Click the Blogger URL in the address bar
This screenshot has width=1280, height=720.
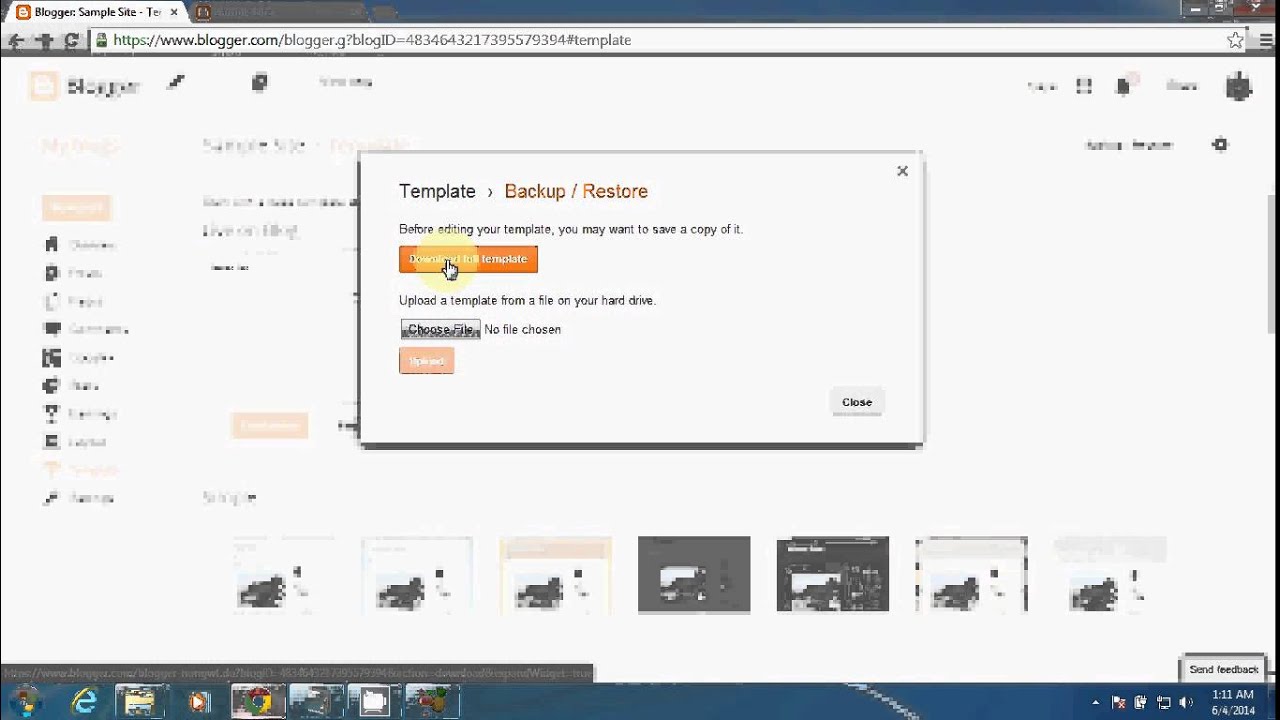tap(372, 40)
